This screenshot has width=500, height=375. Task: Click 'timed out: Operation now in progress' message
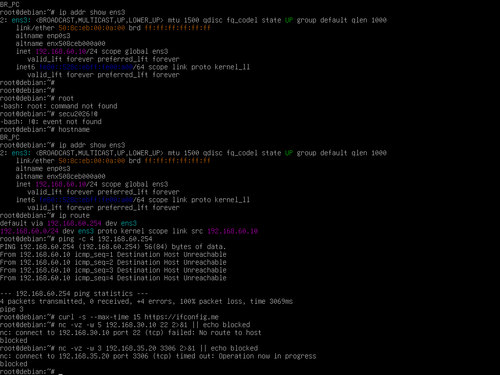point(246,356)
